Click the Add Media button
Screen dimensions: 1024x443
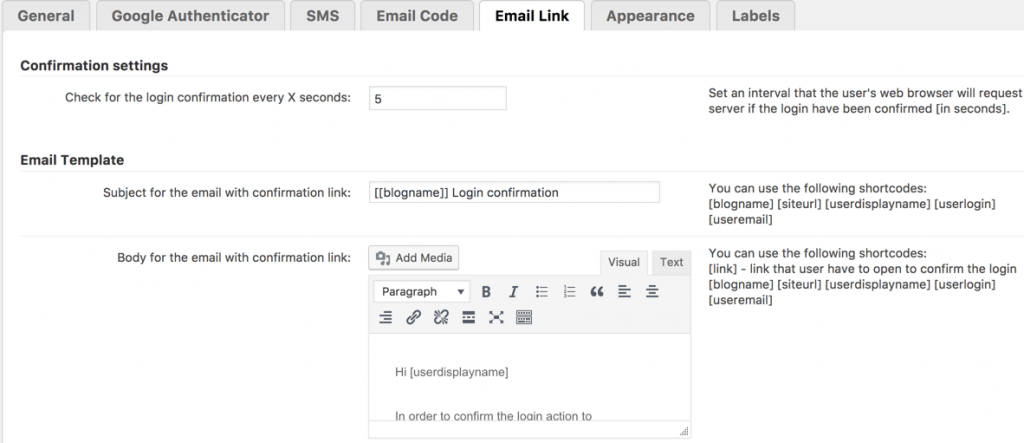(x=414, y=258)
